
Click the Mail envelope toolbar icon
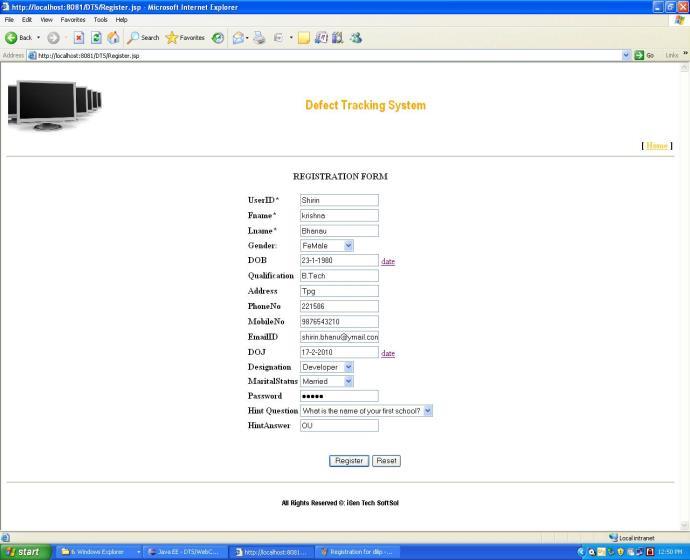pos(238,38)
